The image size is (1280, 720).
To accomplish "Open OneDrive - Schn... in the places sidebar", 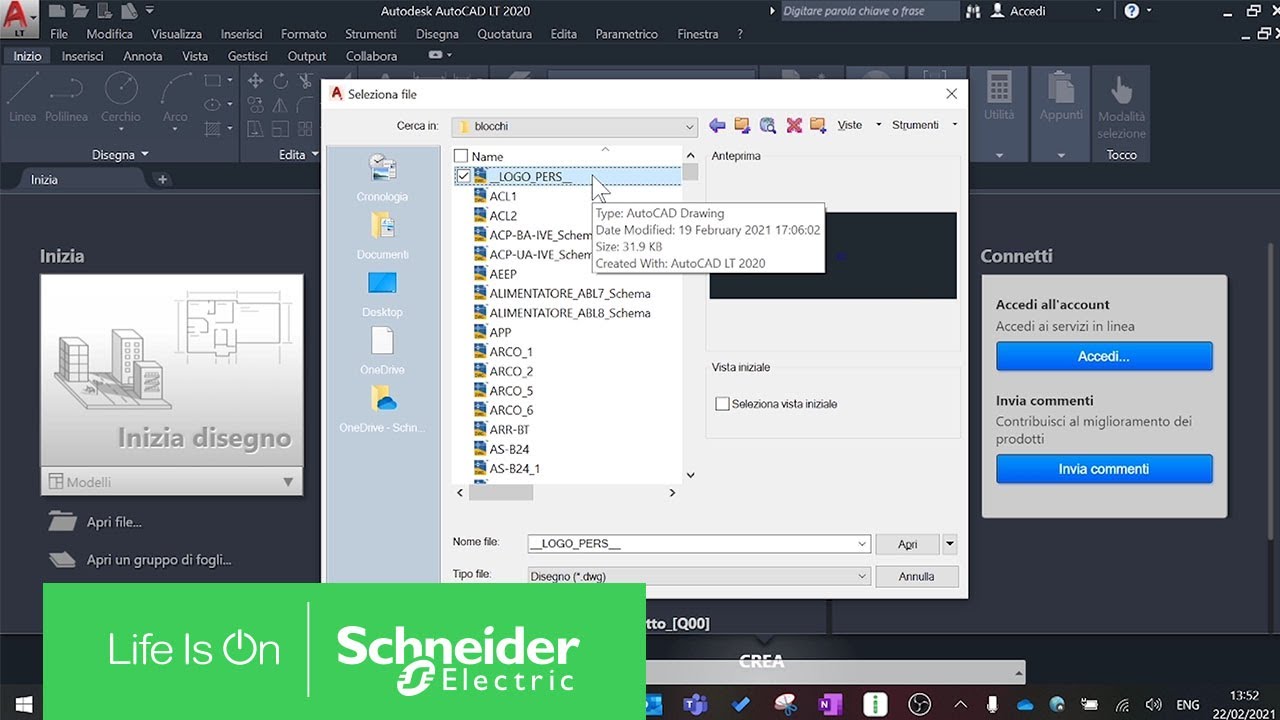I will (382, 409).
